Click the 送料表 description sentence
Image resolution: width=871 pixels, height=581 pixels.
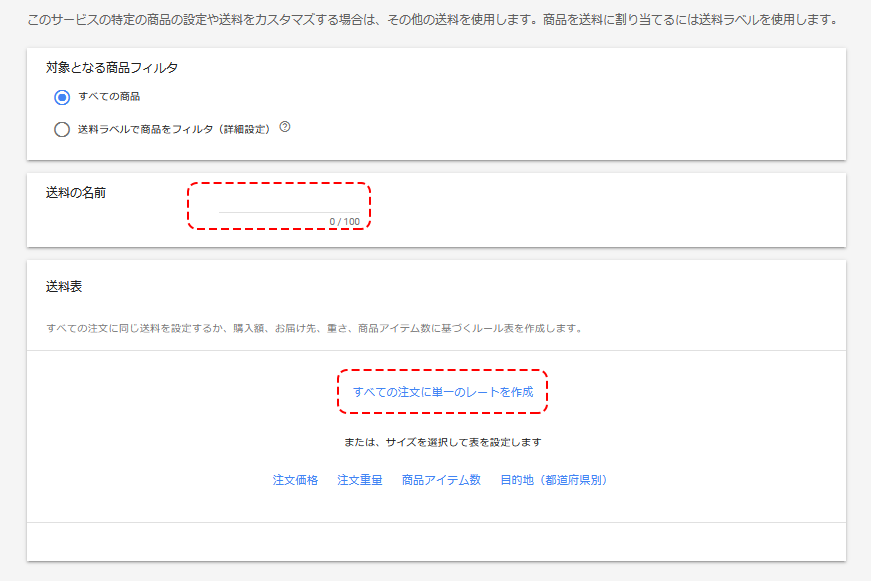[314, 328]
